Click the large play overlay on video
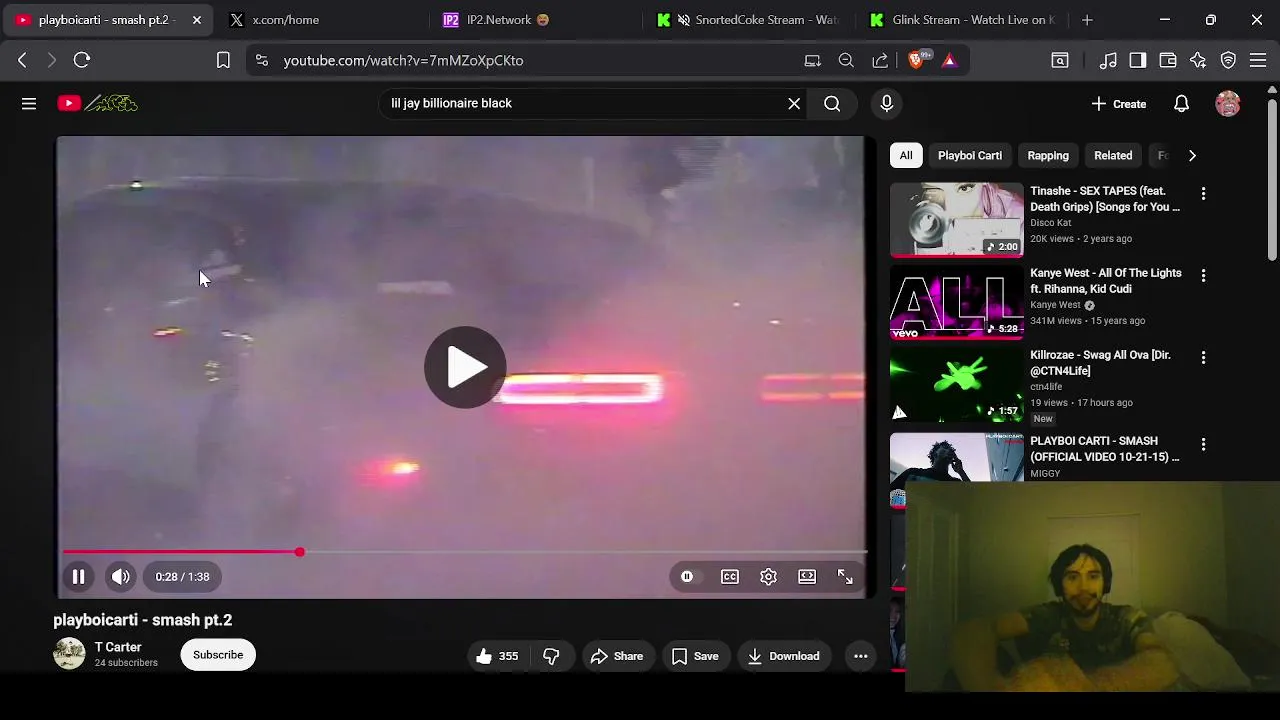The image size is (1280, 720). pos(465,367)
